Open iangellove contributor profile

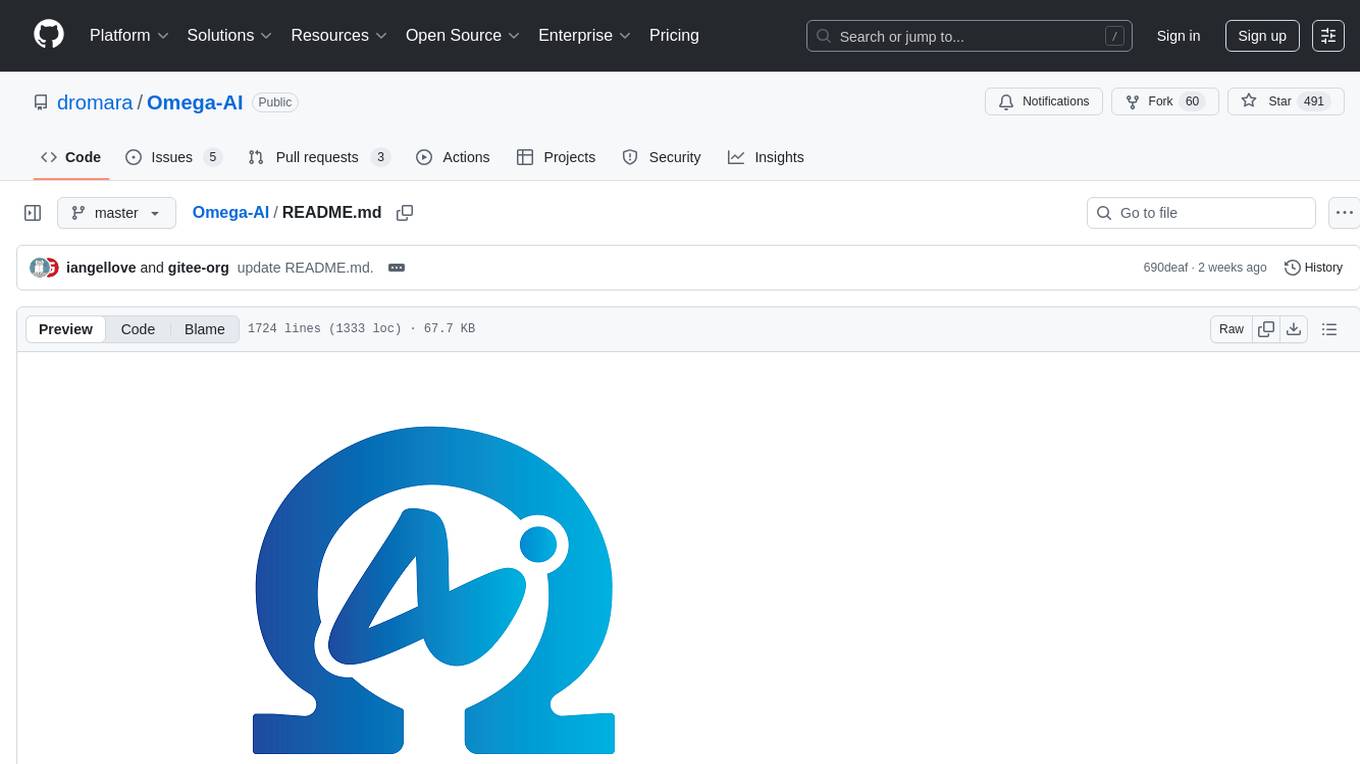tap(101, 268)
